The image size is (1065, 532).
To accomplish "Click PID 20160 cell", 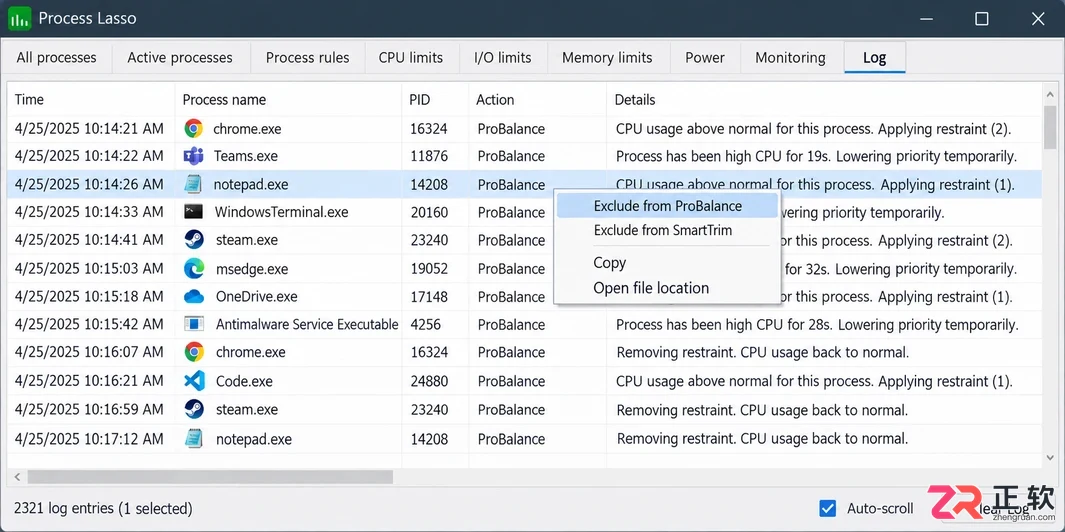I will tap(429, 212).
